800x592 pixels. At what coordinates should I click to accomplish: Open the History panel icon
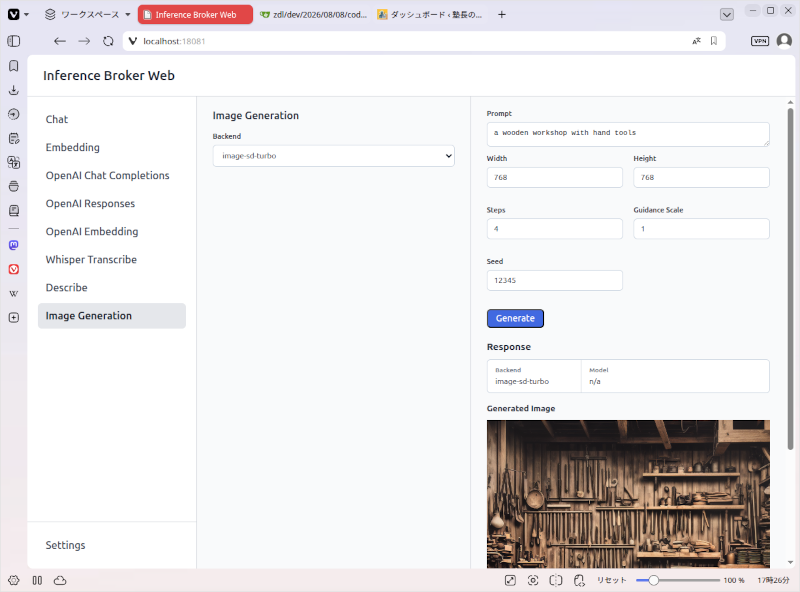pyautogui.click(x=14, y=114)
